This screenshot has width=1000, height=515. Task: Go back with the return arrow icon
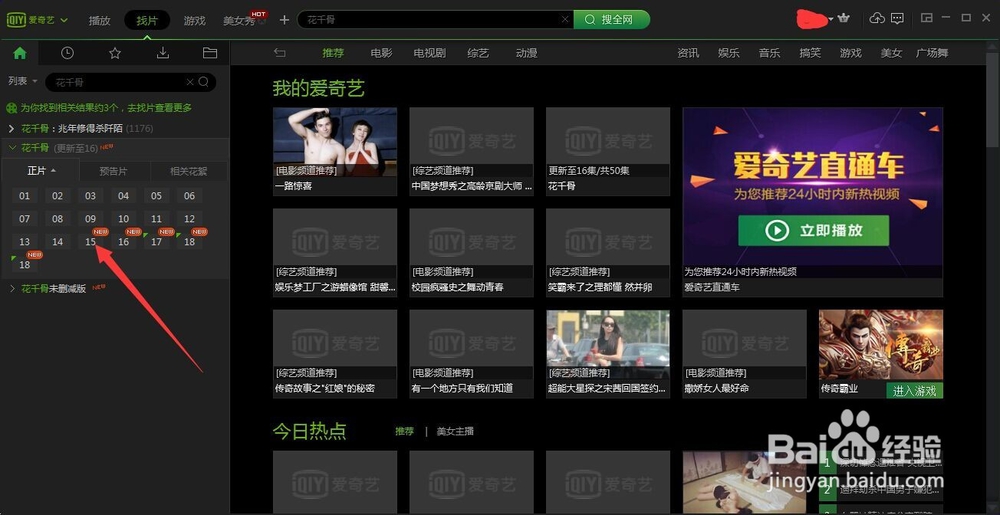coord(279,53)
